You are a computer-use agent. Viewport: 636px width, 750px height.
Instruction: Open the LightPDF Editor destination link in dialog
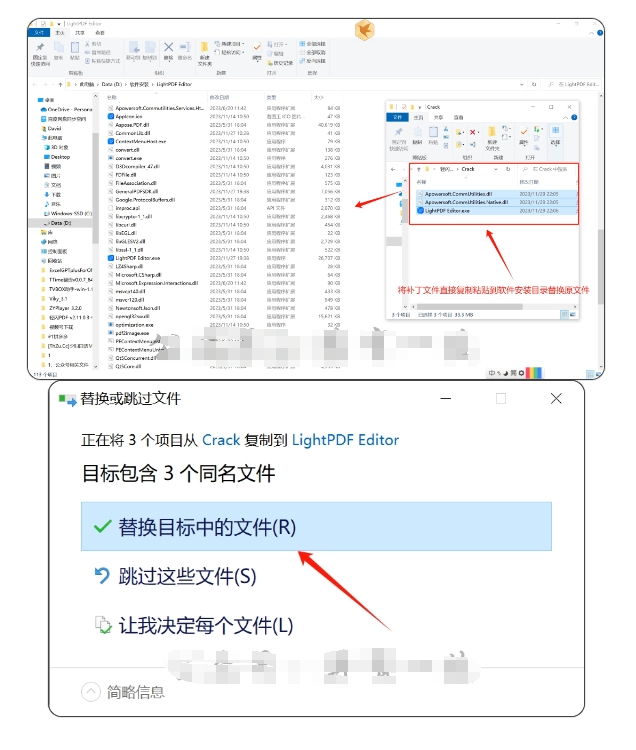345,440
